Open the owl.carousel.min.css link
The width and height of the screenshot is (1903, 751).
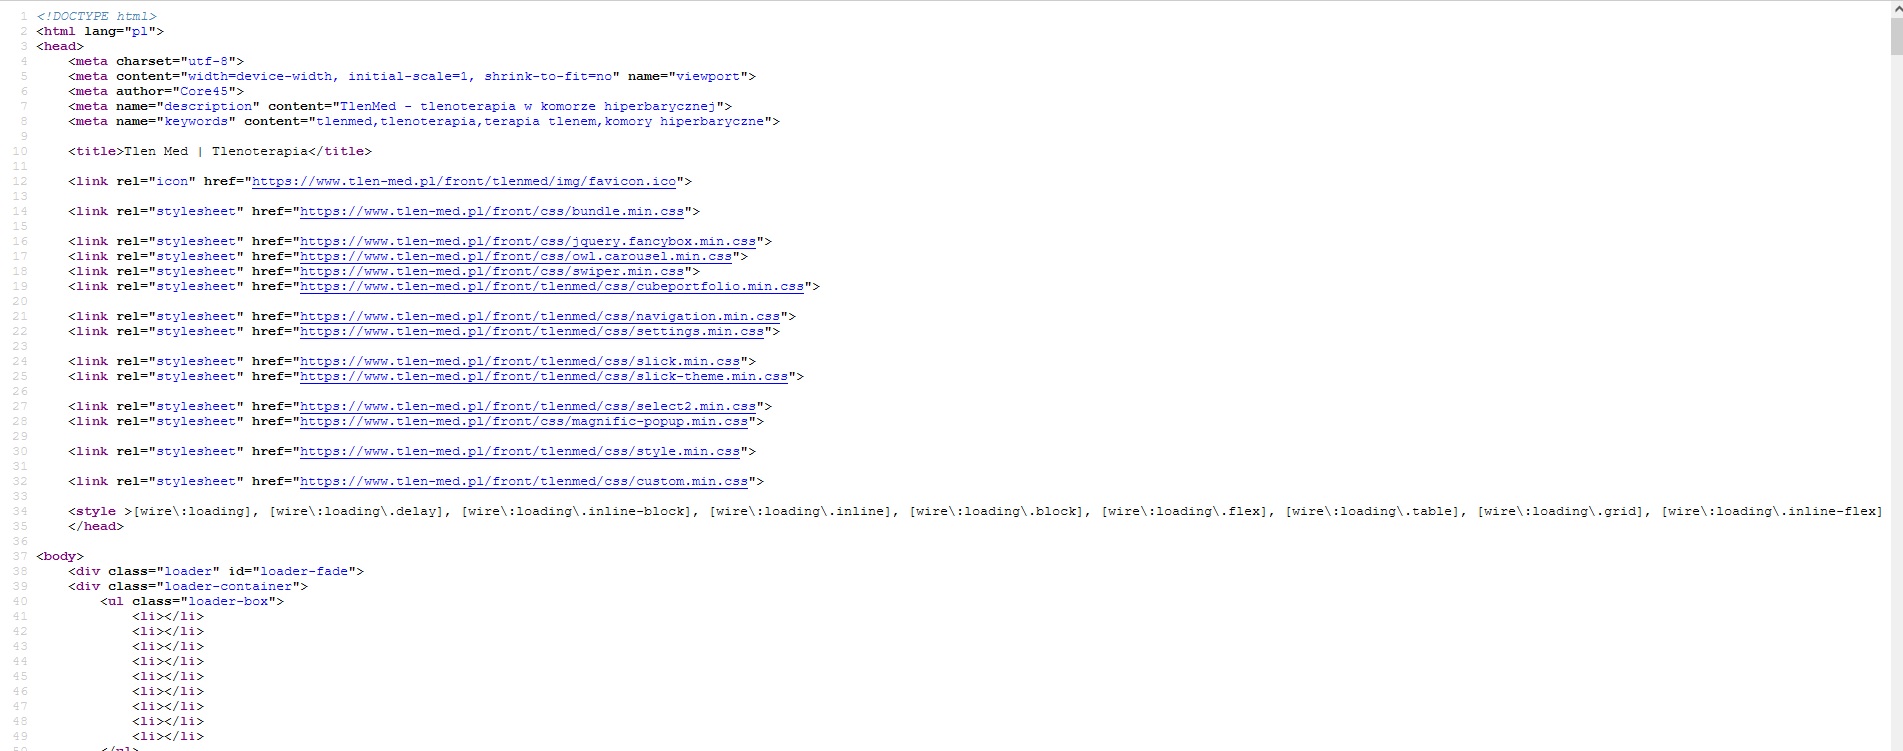click(516, 257)
